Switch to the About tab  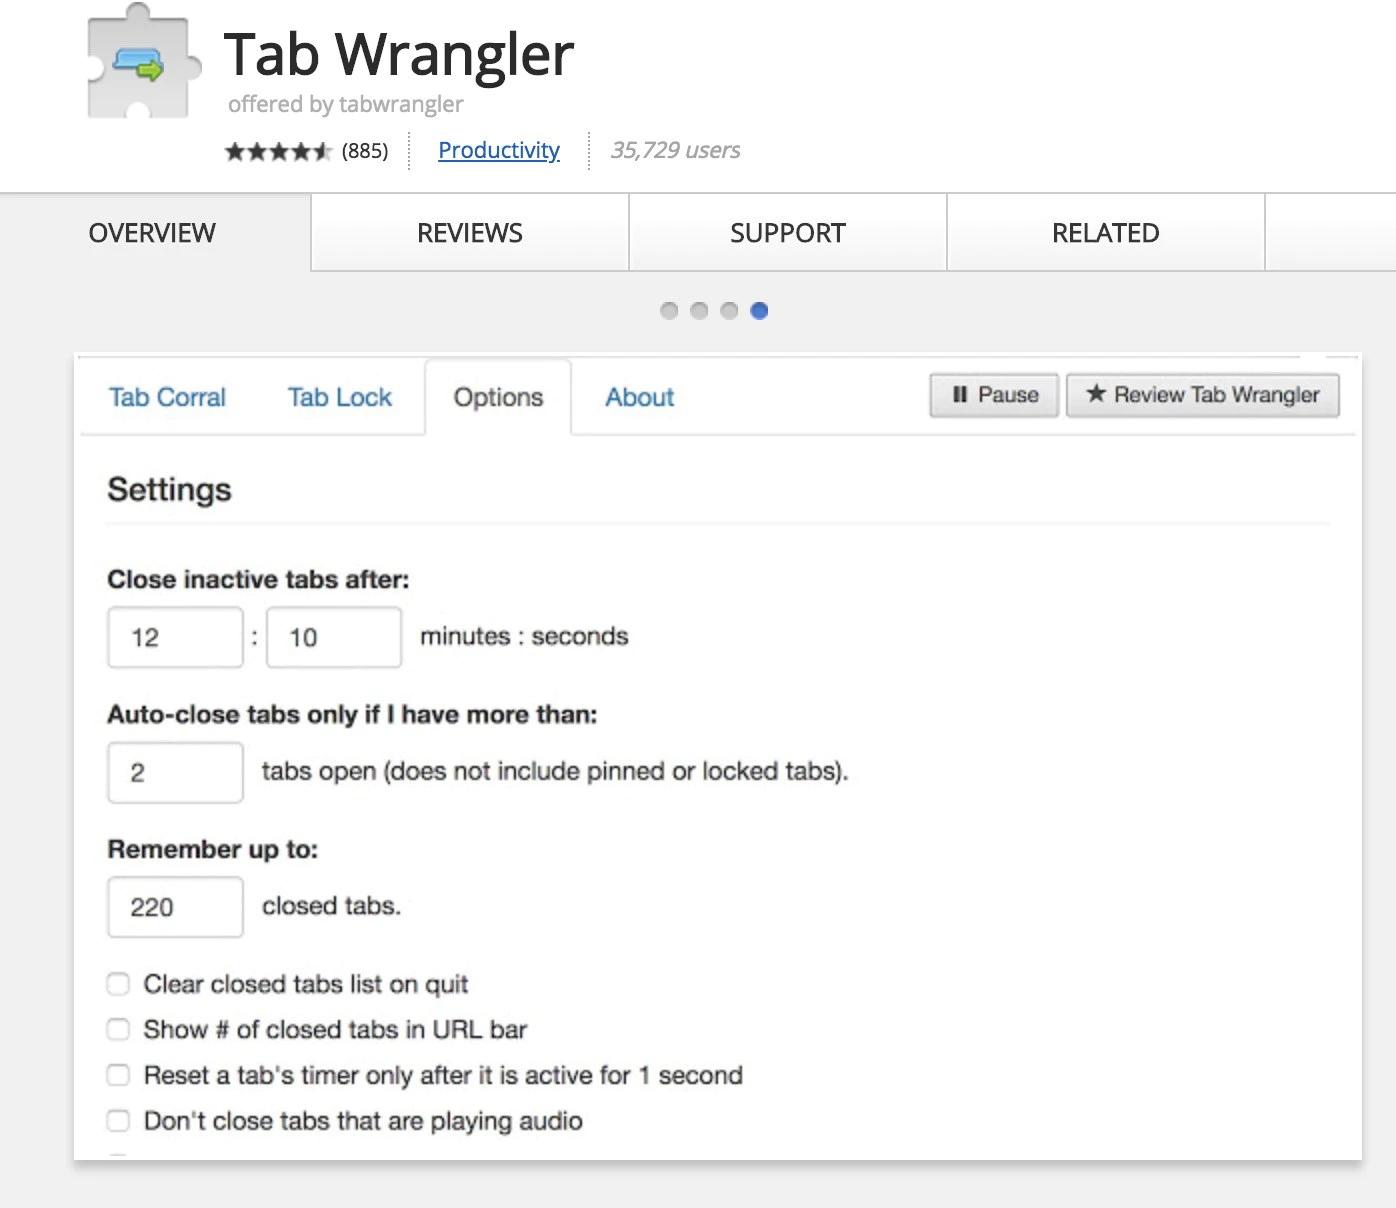[x=639, y=397]
